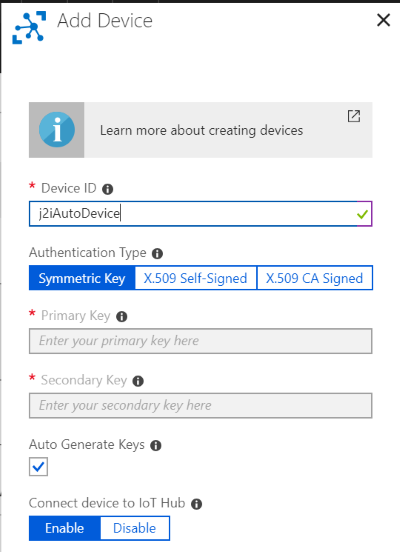Show info tooltip next to Device ID

(107, 189)
